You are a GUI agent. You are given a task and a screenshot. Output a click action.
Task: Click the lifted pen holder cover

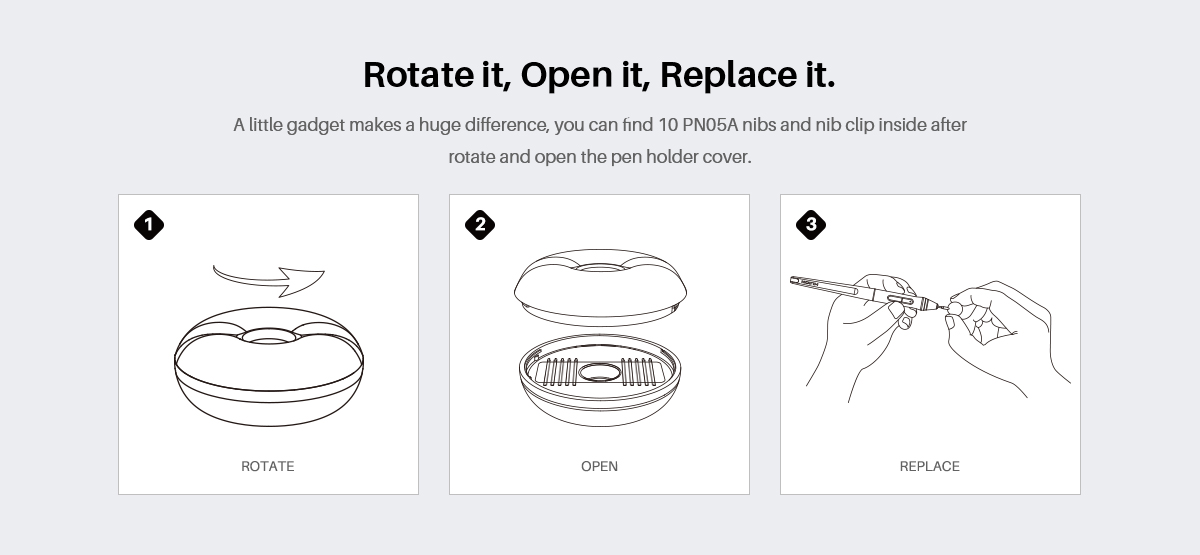pyautogui.click(x=599, y=283)
